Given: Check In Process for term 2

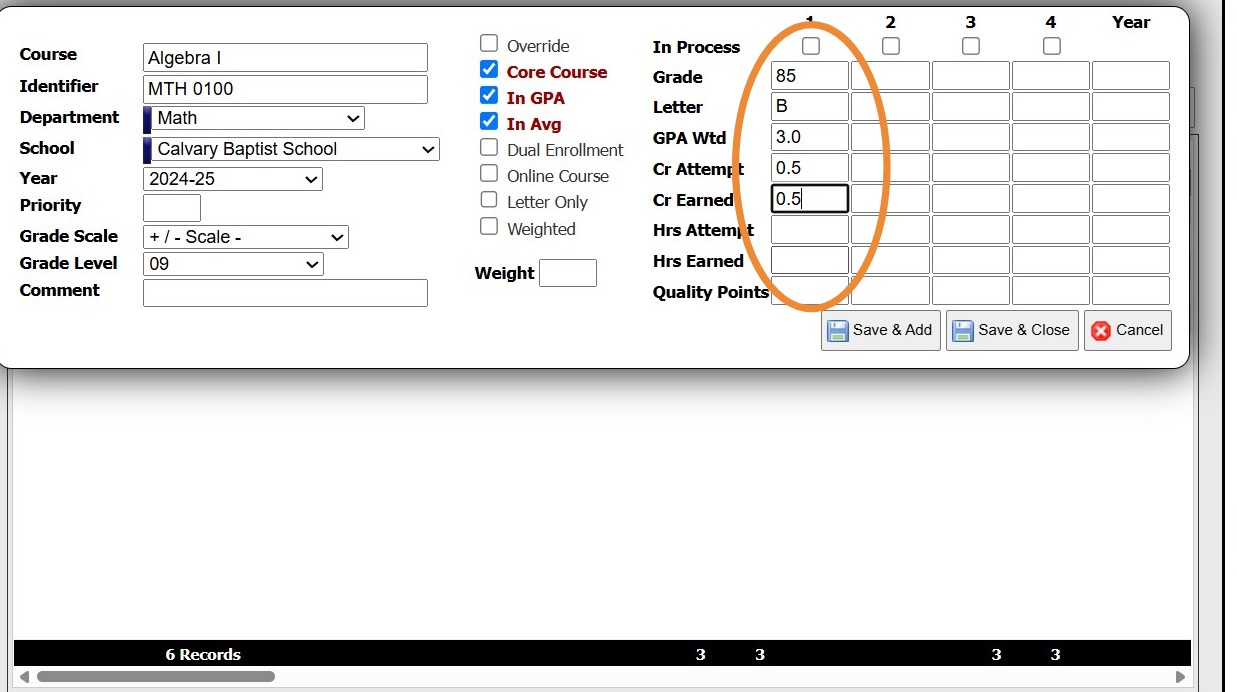Looking at the screenshot, I should (x=891, y=46).
